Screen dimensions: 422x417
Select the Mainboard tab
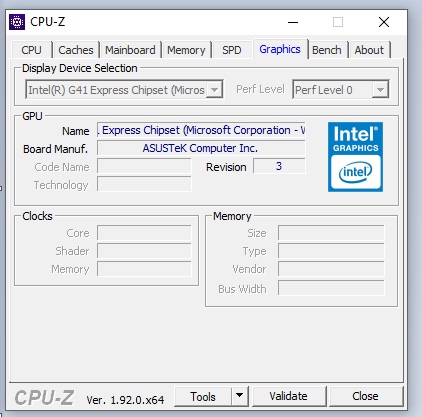pos(130,50)
